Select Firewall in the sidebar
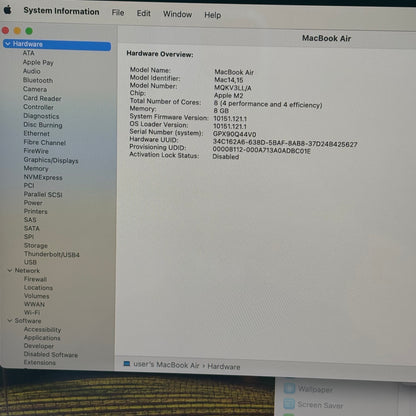Viewport: 416px width, 416px height. [35, 279]
